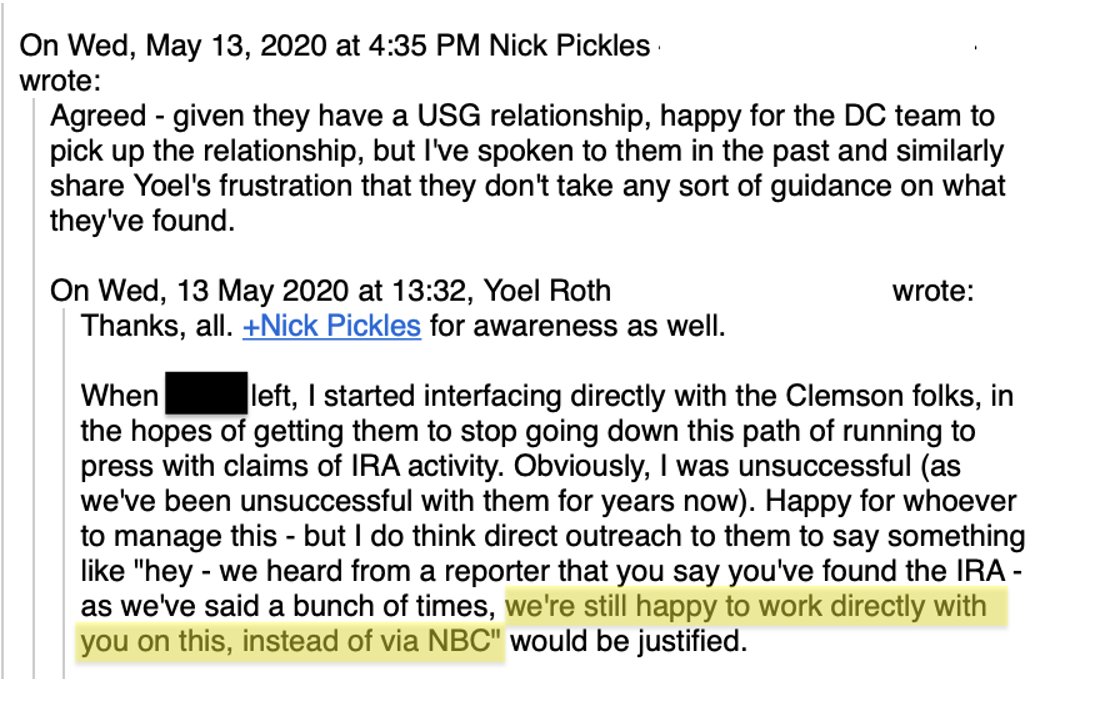This screenshot has width=1110, height=706.
Task: Click highlighted text "we're still happy to work directly"
Action: [x=745, y=607]
